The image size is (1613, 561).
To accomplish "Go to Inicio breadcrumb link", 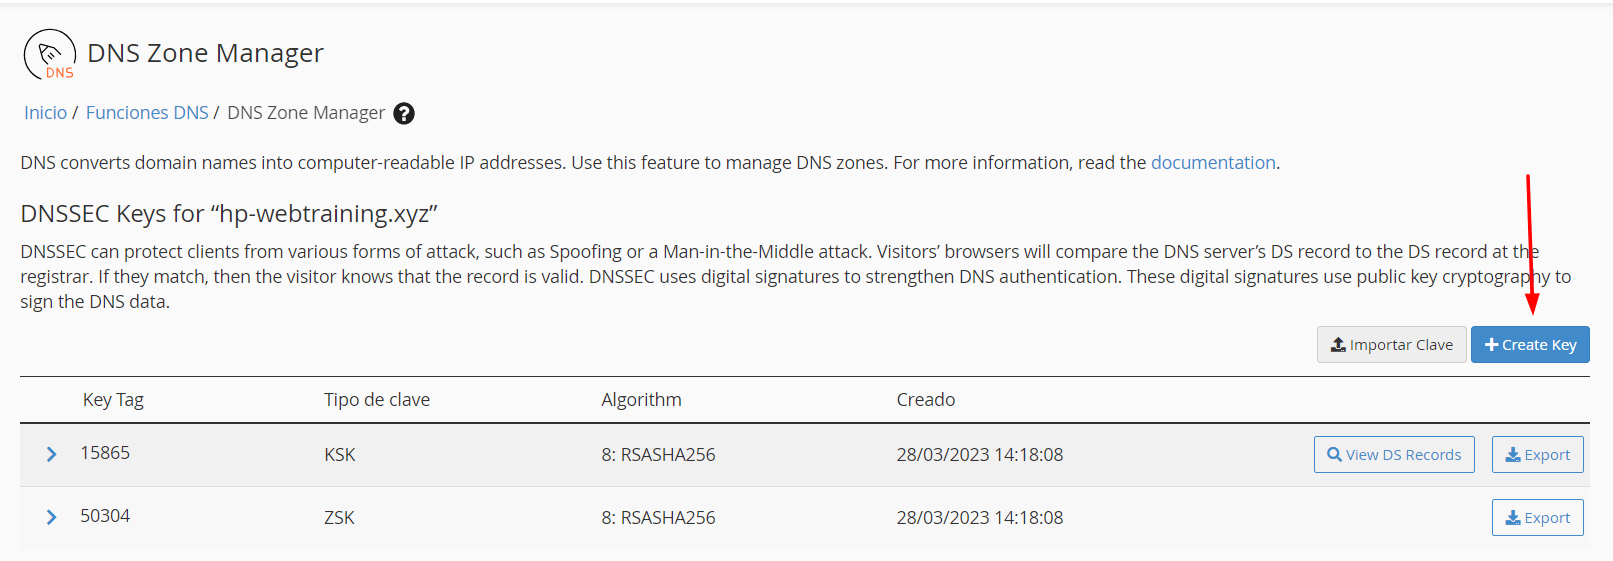I will point(45,113).
